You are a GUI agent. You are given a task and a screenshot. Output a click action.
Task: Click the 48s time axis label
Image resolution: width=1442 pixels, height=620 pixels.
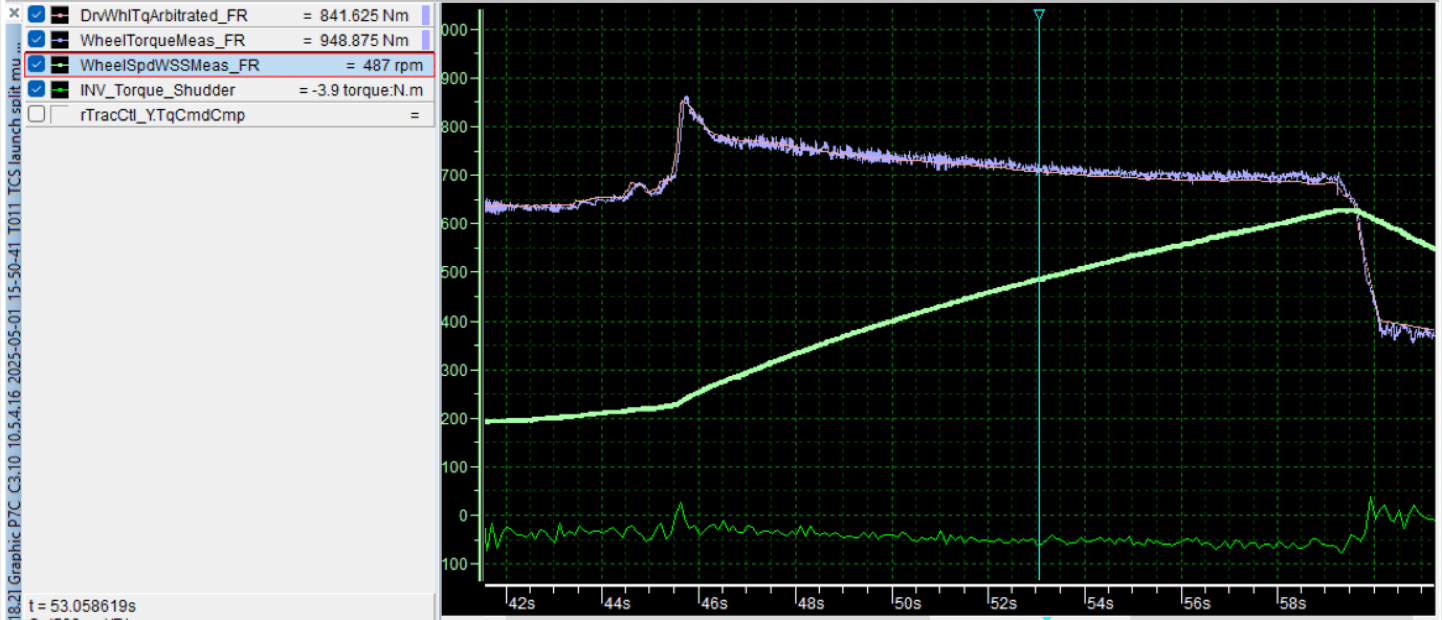[x=811, y=605]
